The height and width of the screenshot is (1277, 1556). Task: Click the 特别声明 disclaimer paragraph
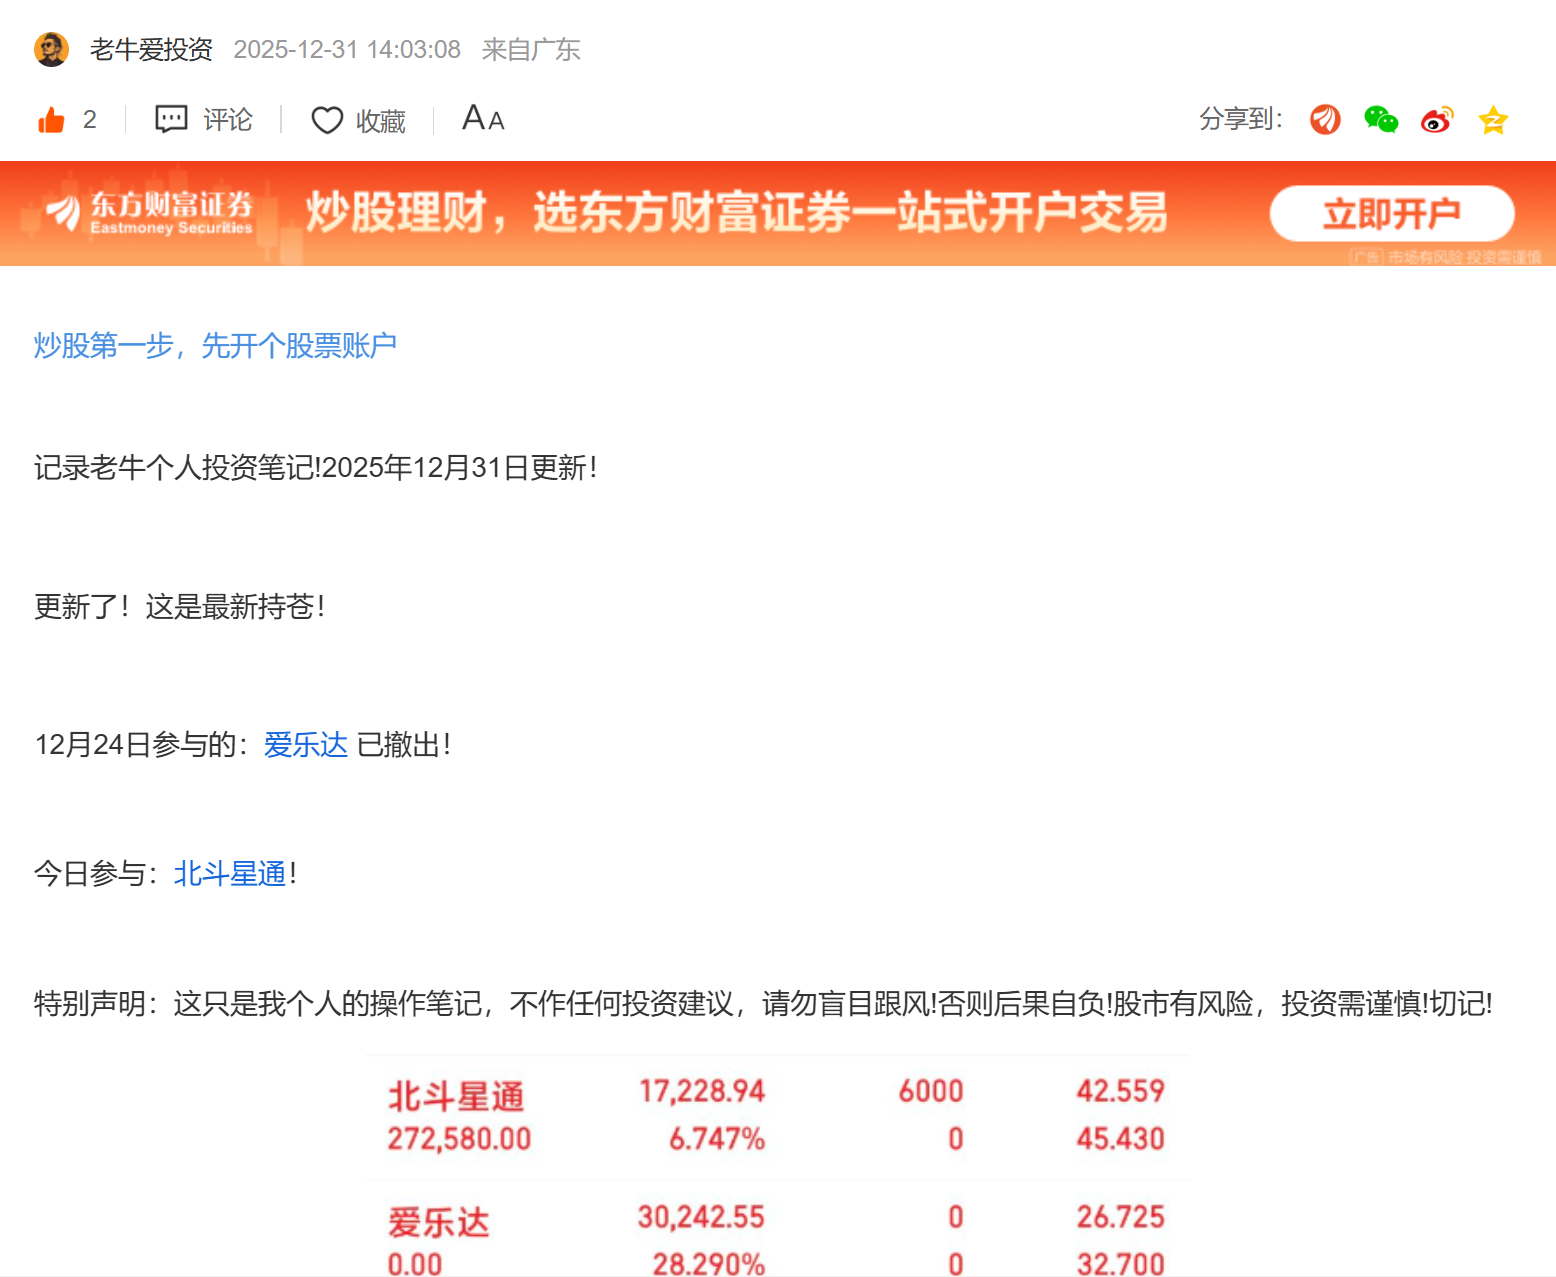[763, 1003]
